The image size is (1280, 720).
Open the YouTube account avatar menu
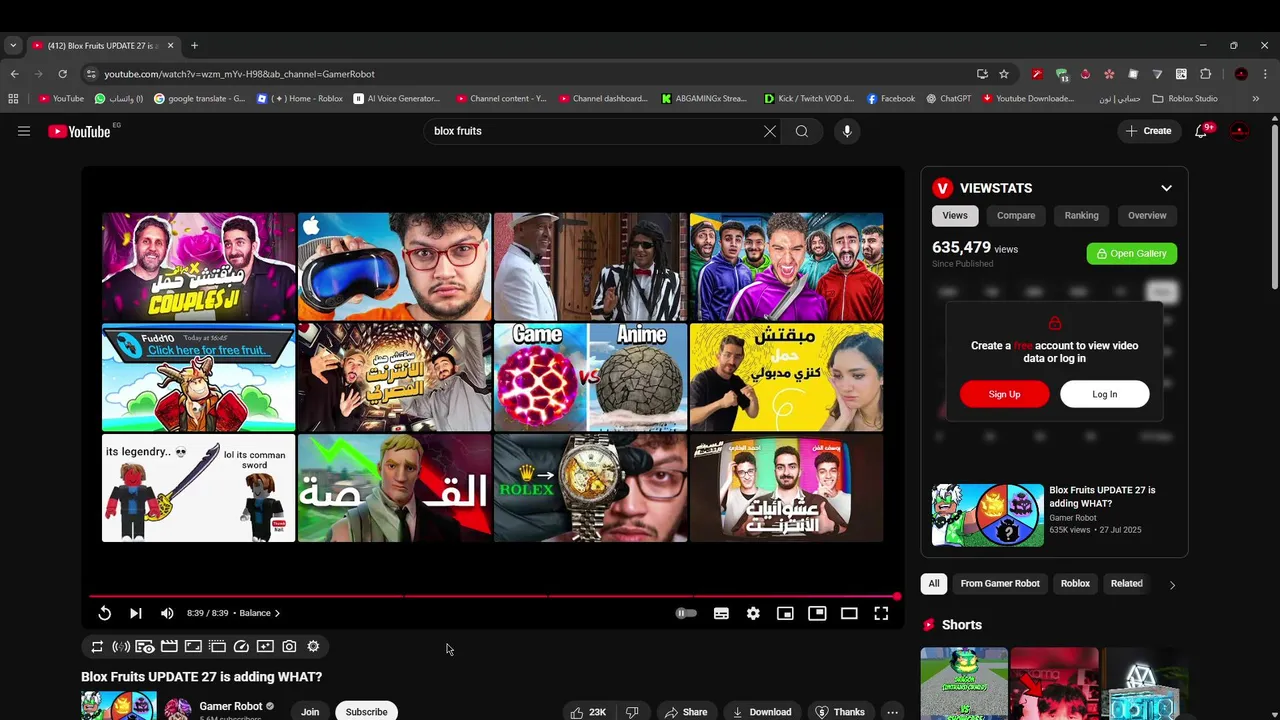point(1240,131)
